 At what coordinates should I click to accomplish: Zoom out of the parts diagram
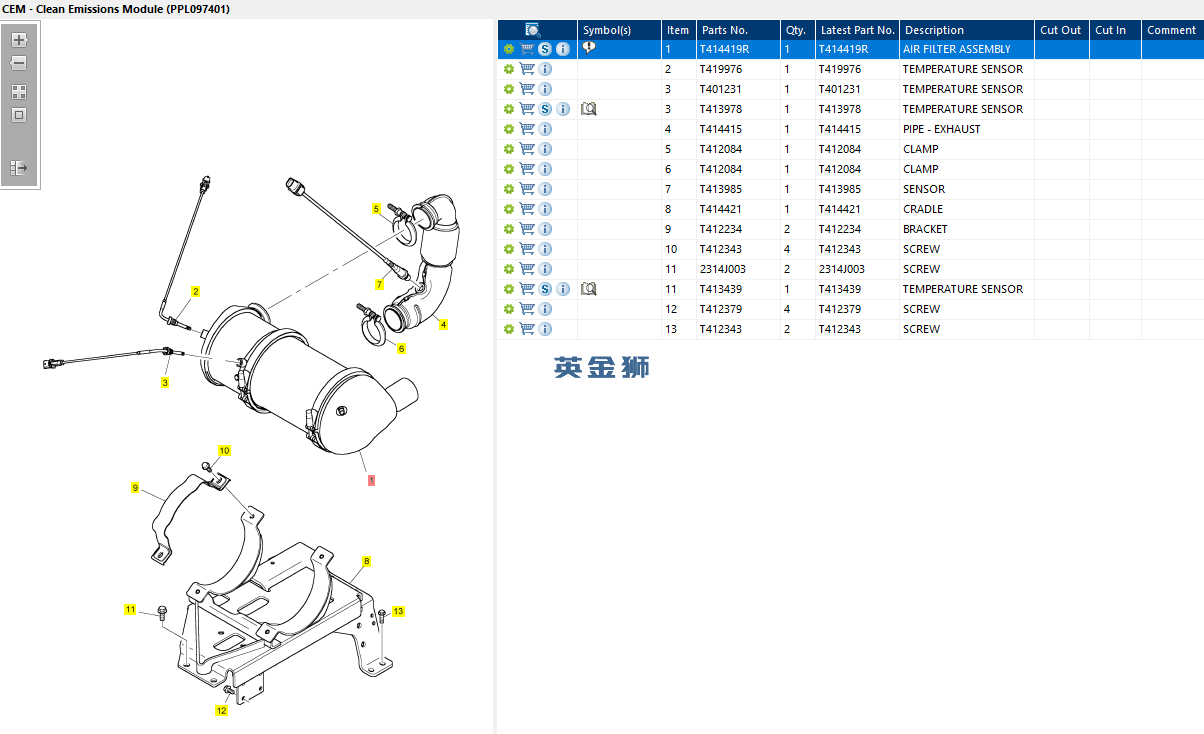click(19, 63)
